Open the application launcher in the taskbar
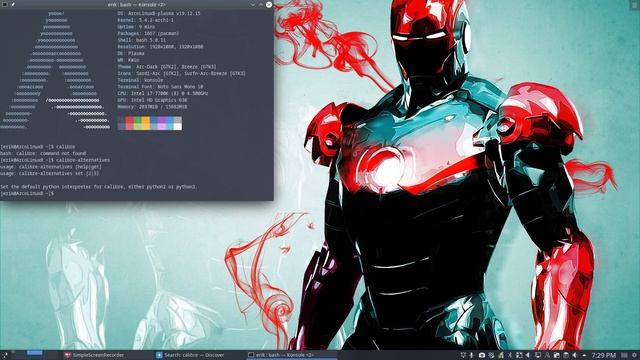Image resolution: width=640 pixels, height=360 pixels. point(4,355)
